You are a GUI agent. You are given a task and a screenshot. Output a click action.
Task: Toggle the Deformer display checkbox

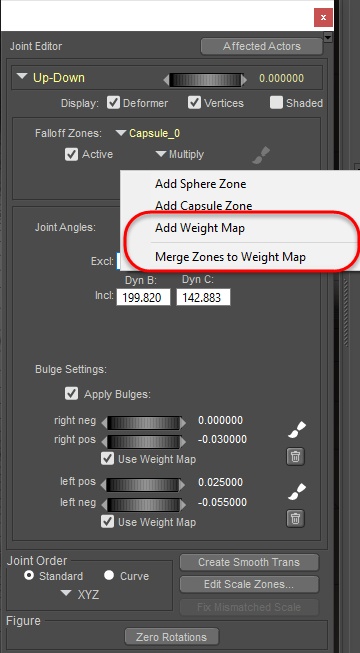pos(113,103)
